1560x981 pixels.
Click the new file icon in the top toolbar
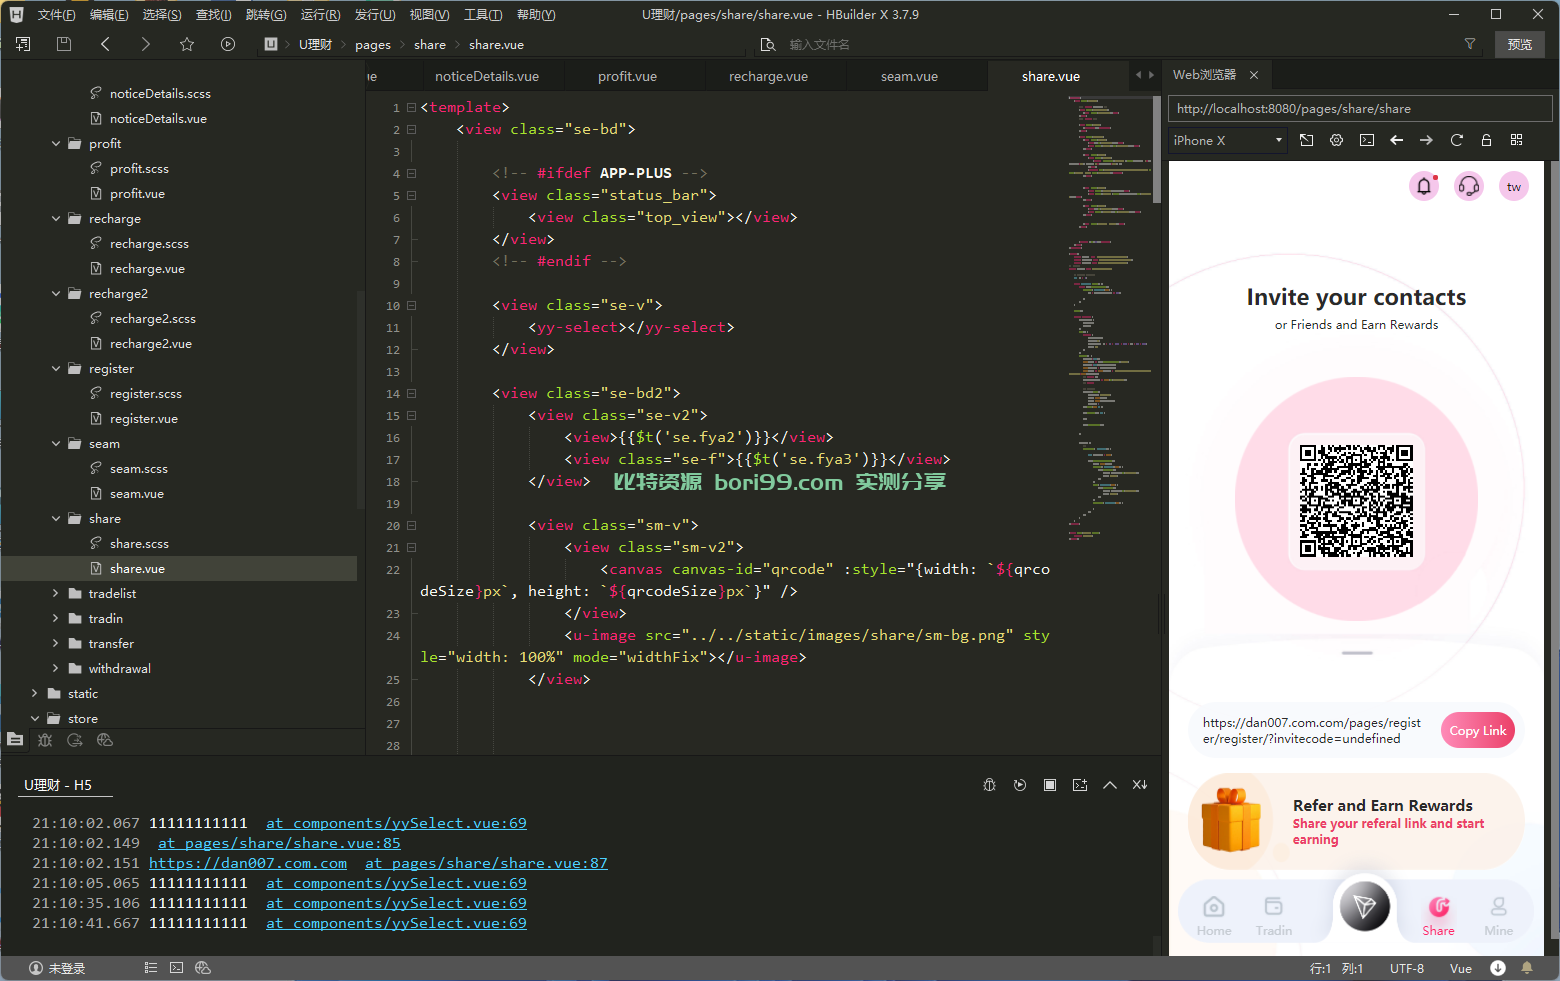click(23, 44)
